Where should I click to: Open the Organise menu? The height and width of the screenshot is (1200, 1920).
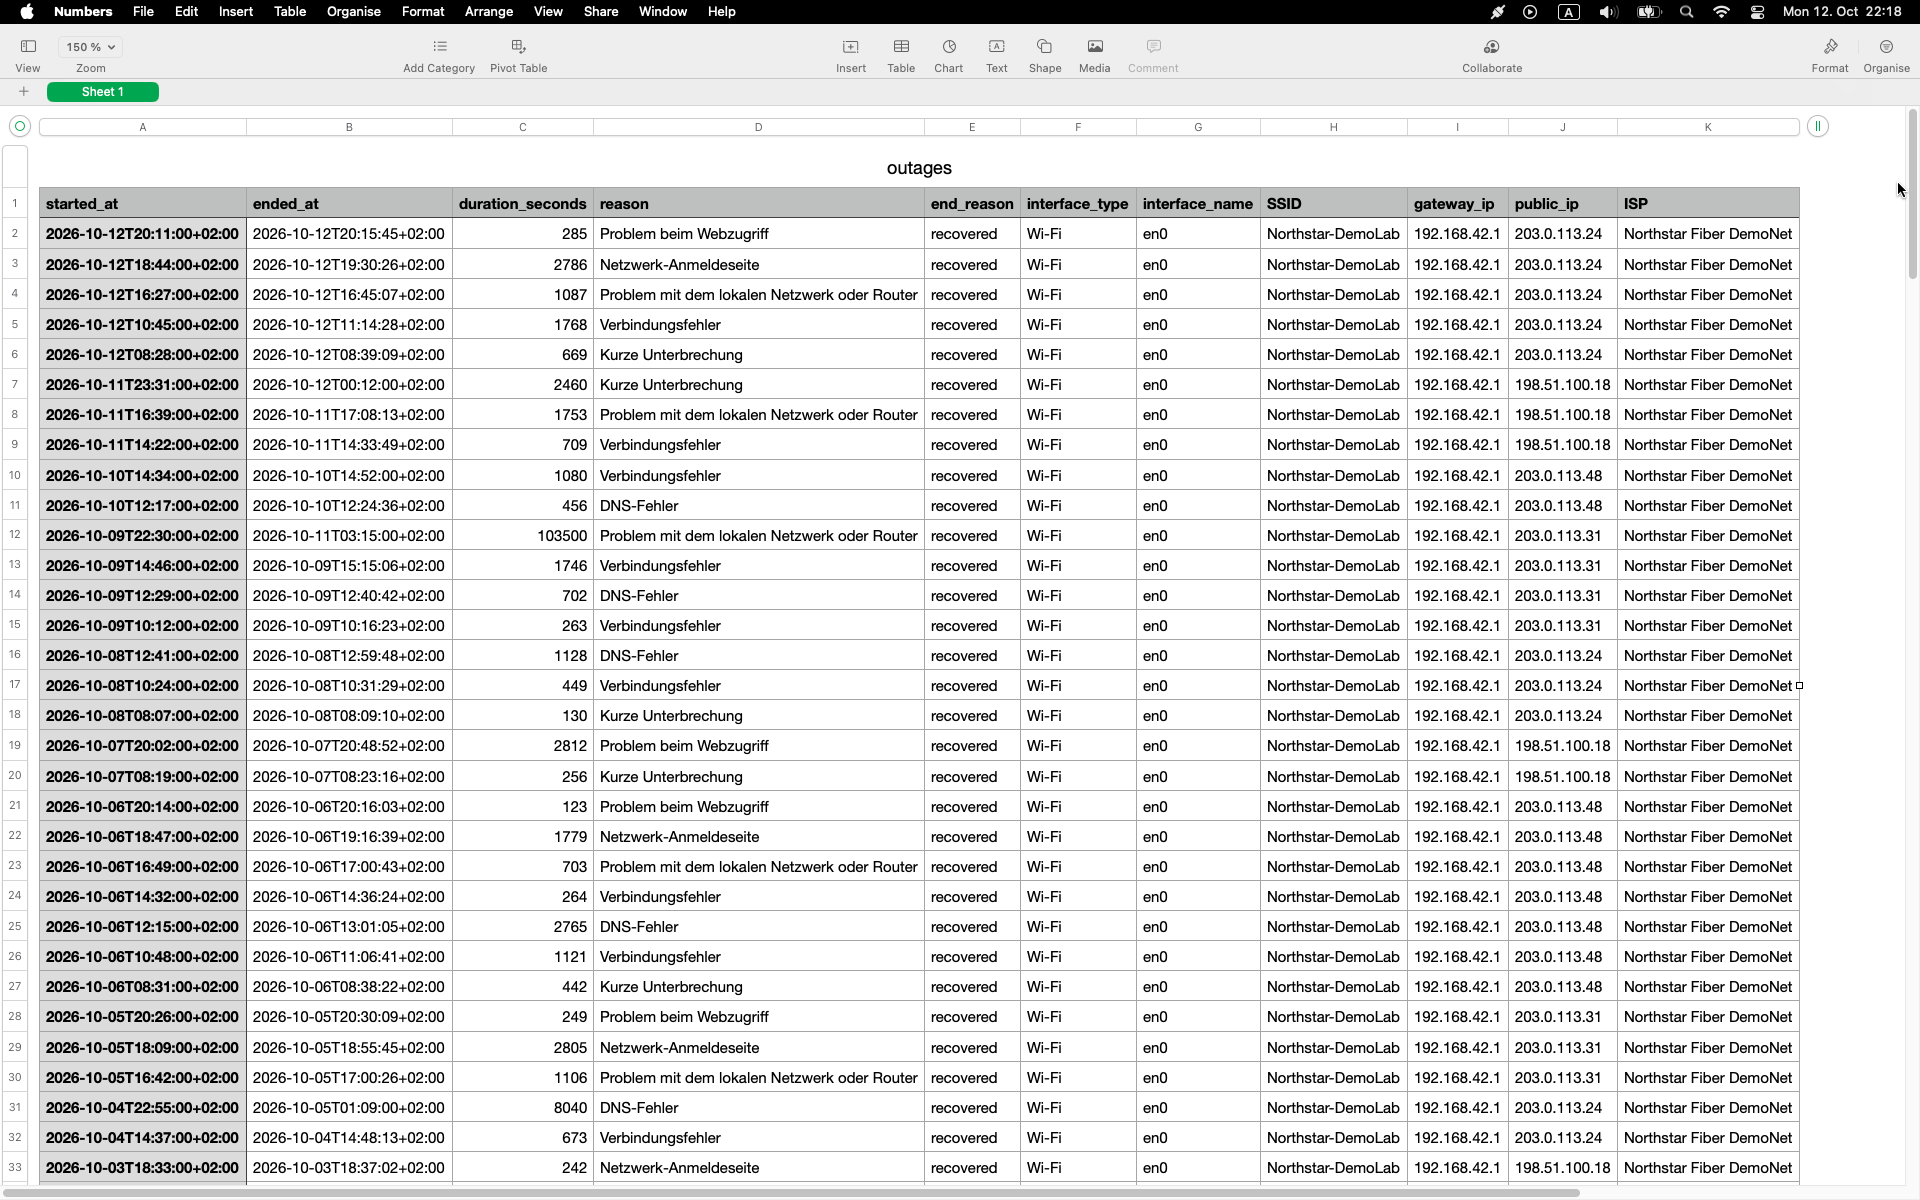pos(354,12)
